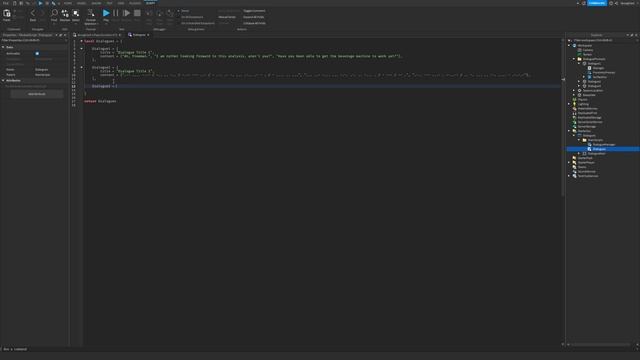The height and width of the screenshot is (360, 640).
Task: Click the Stop playback icon
Action: pos(137,13)
